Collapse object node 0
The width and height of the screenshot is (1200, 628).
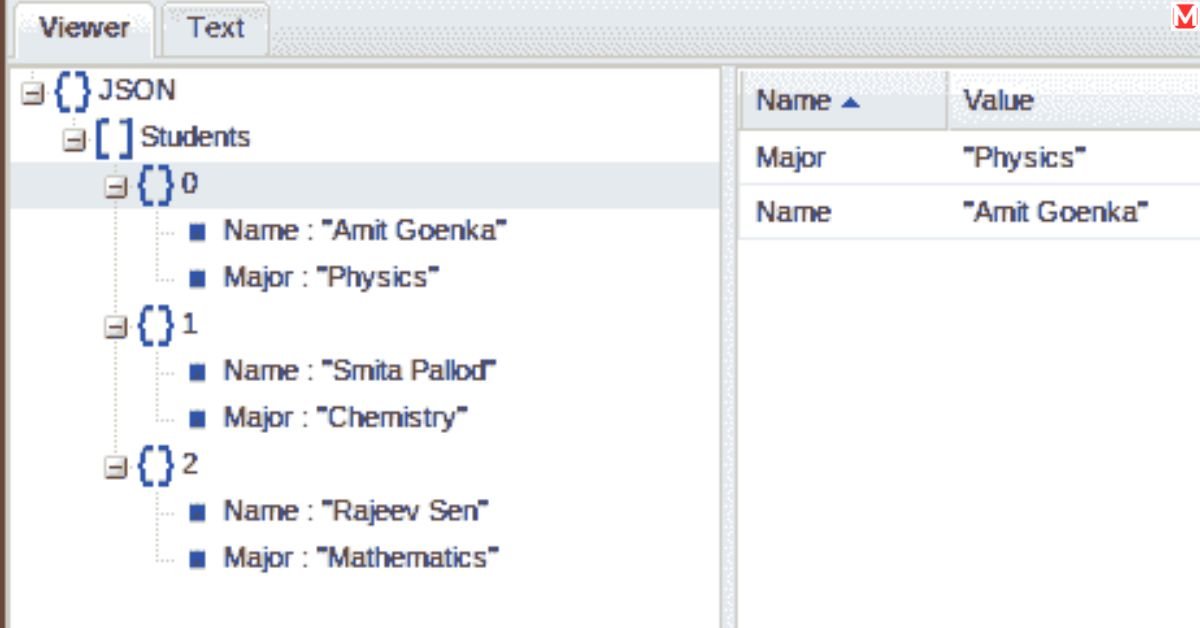116,186
